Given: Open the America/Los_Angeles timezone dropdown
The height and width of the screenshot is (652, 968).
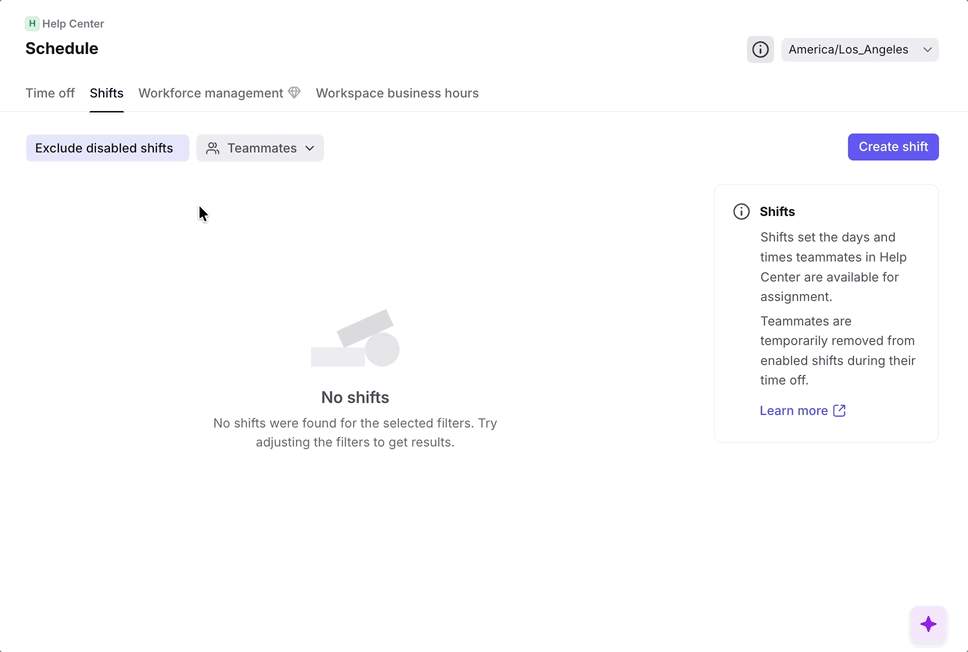Looking at the screenshot, I should [x=849, y=49].
